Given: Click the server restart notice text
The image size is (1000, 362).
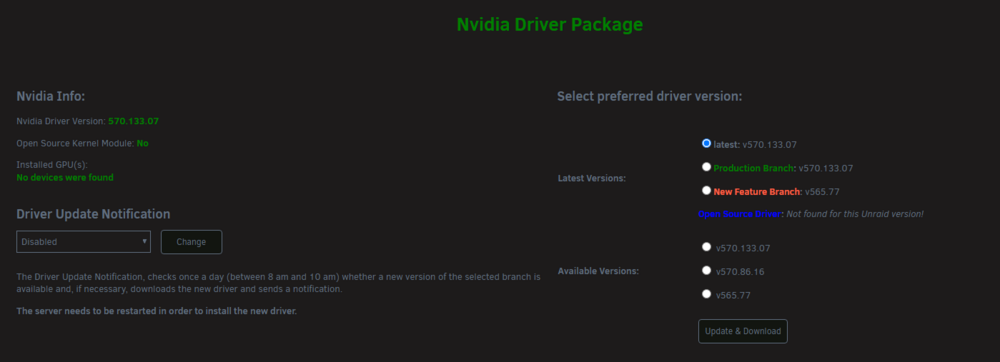Looking at the screenshot, I should click(x=157, y=311).
